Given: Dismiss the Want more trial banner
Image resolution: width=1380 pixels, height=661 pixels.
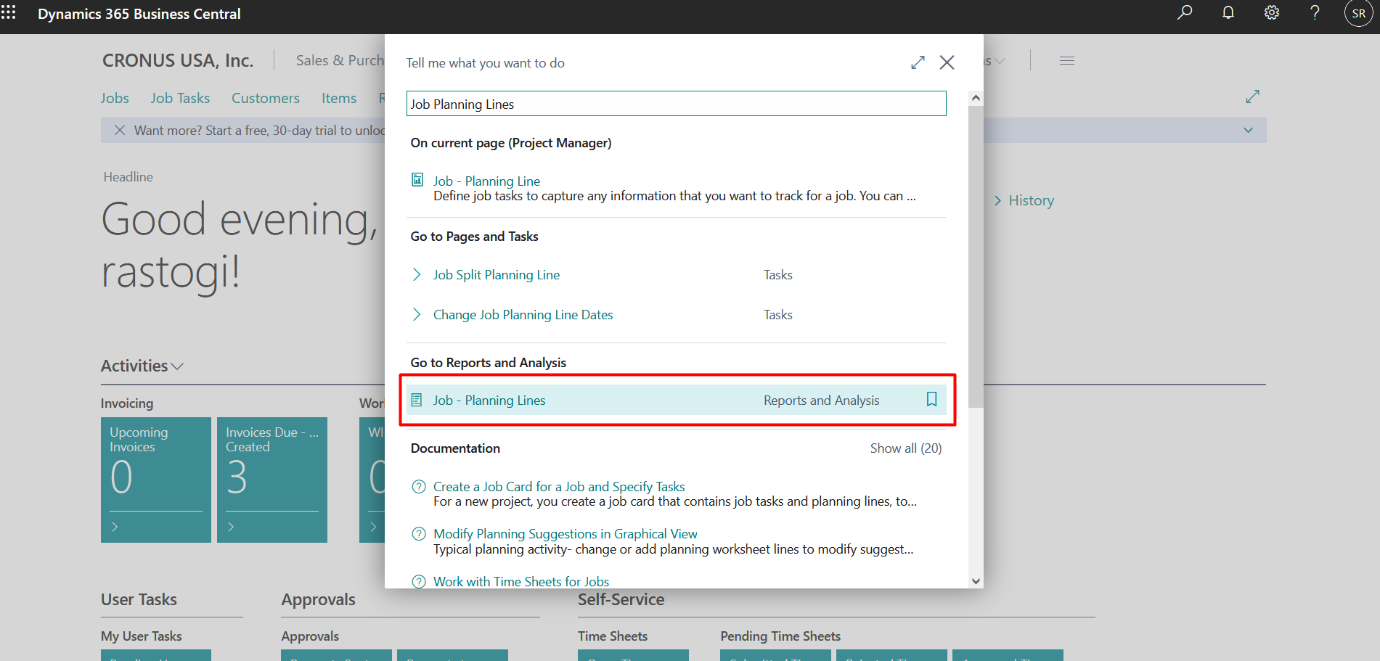Looking at the screenshot, I should click(120, 130).
